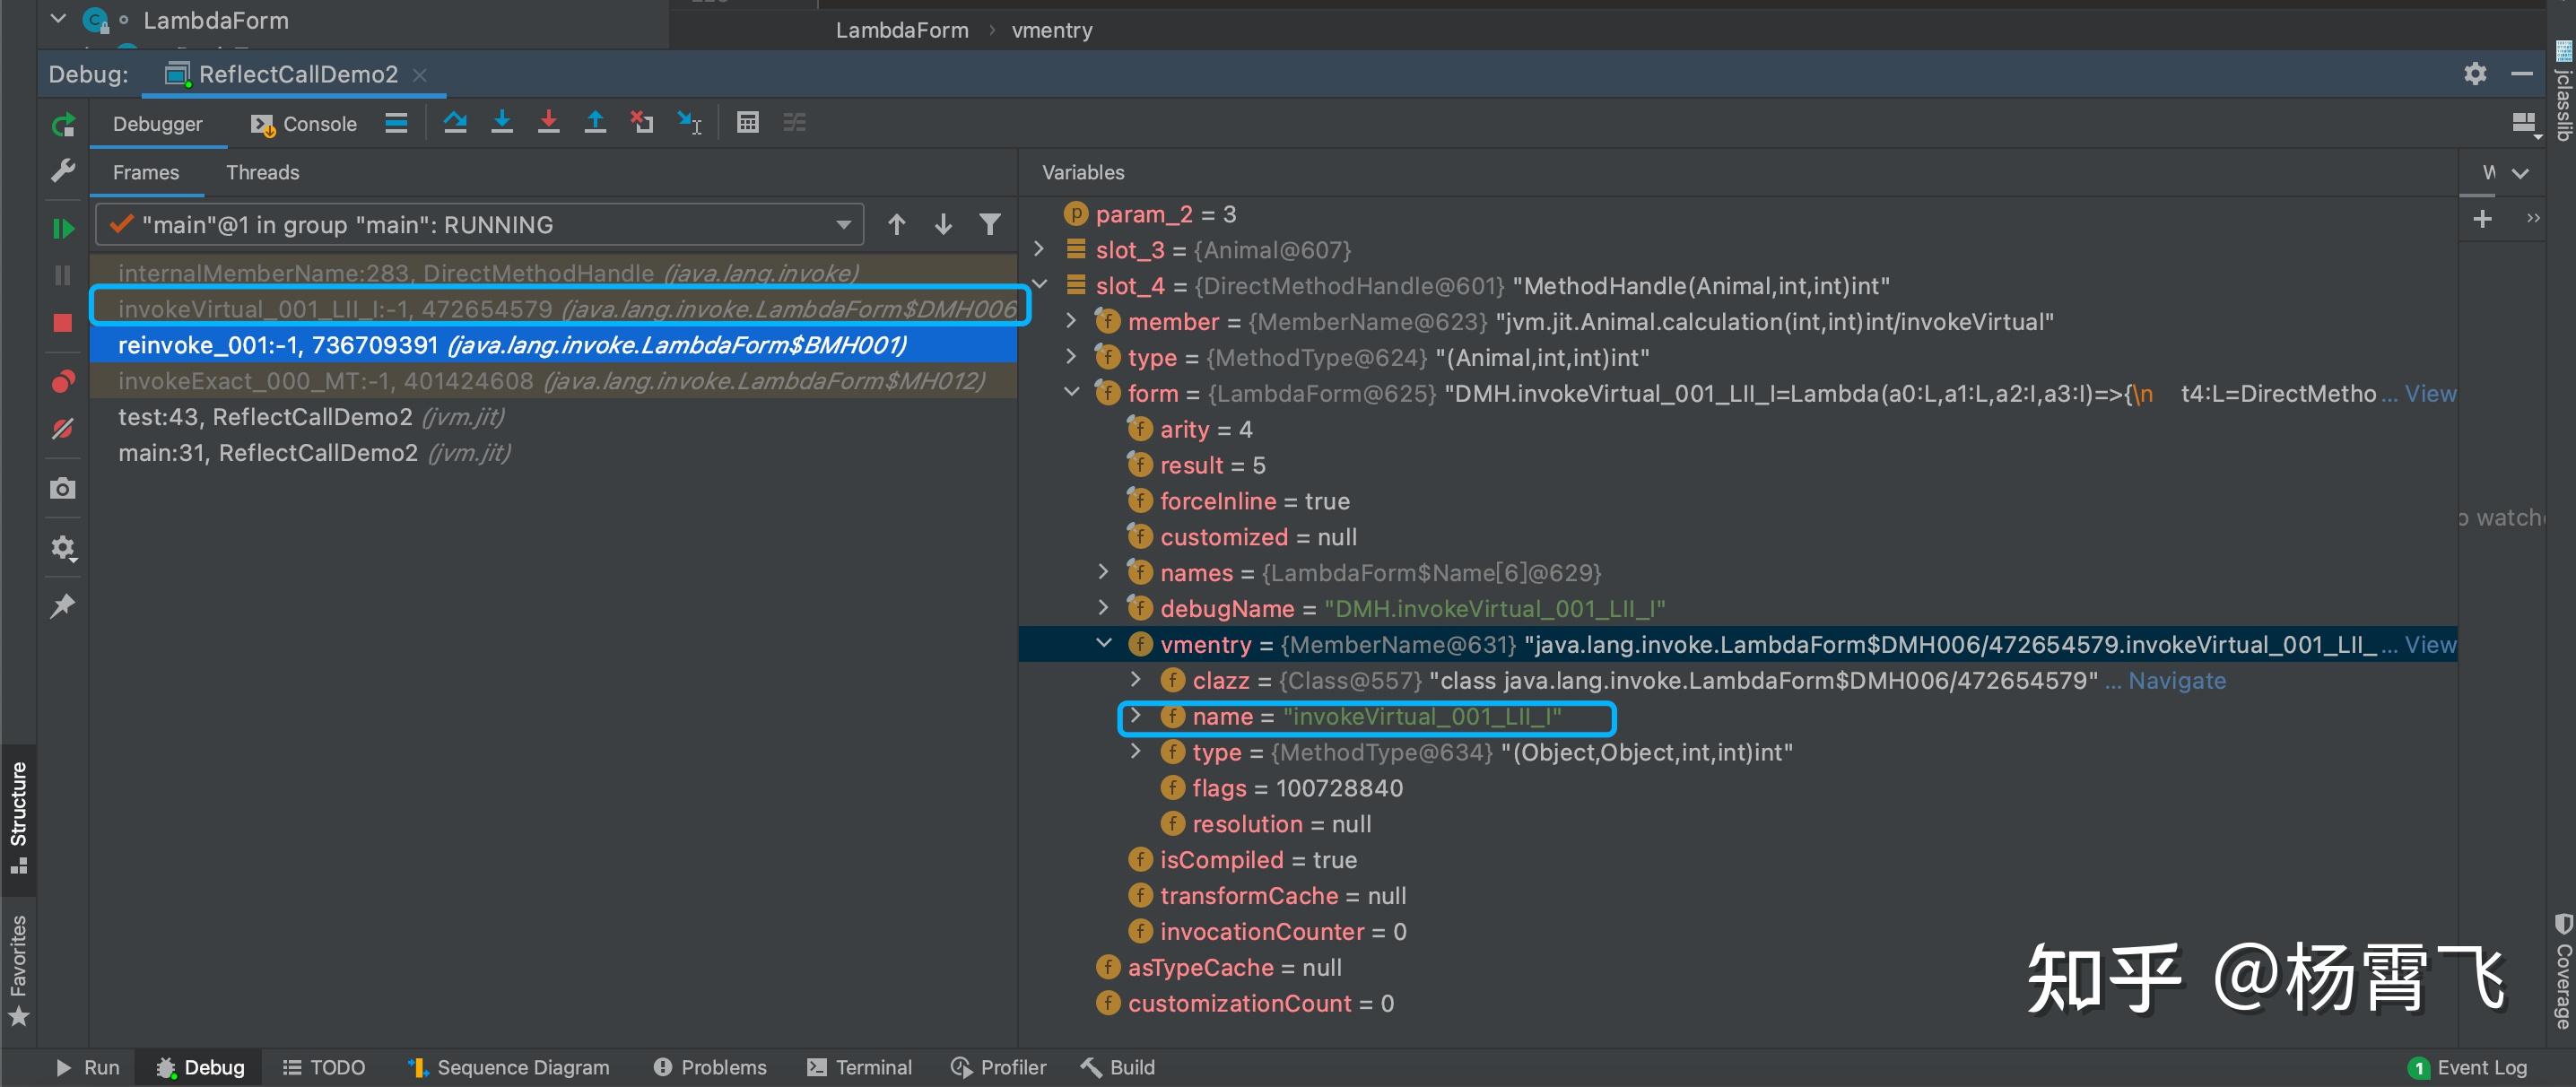Collapse the vmentry variable node

tap(1104, 644)
